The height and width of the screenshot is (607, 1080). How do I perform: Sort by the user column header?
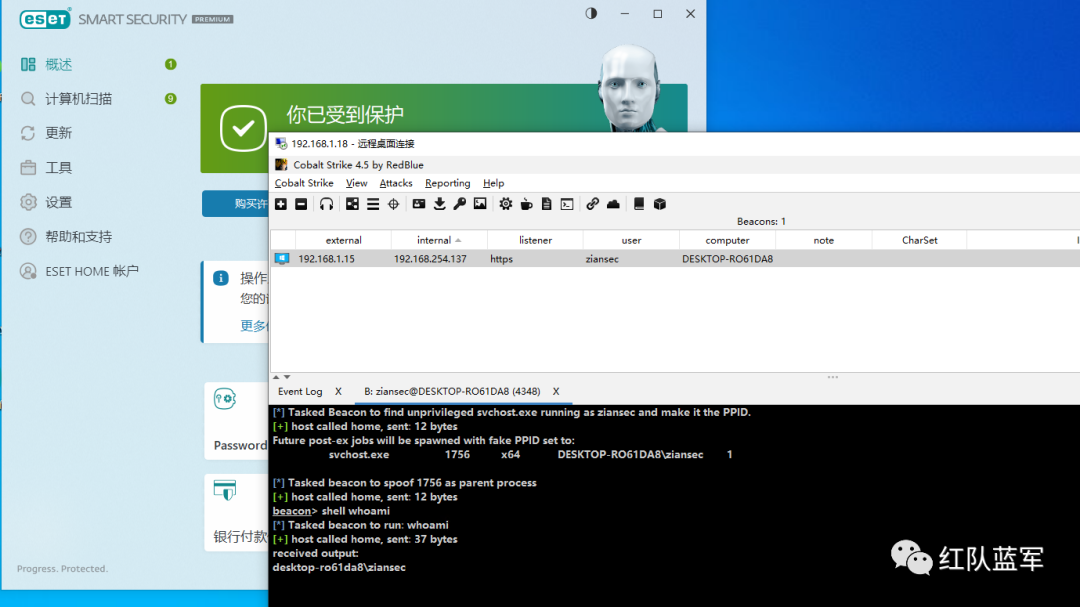(631, 240)
